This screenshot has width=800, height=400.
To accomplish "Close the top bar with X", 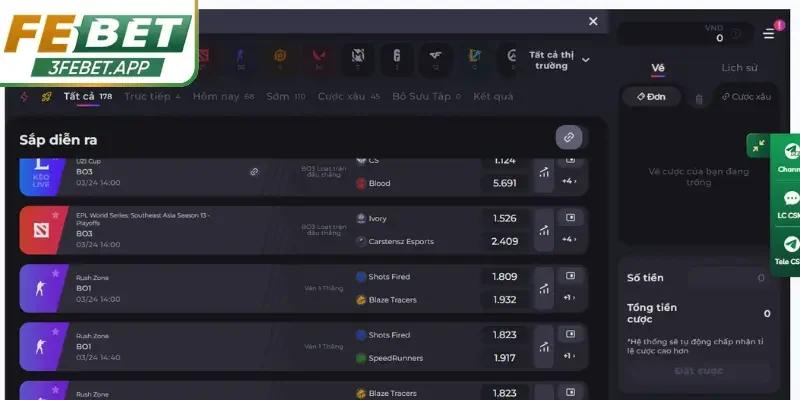I will click(593, 21).
